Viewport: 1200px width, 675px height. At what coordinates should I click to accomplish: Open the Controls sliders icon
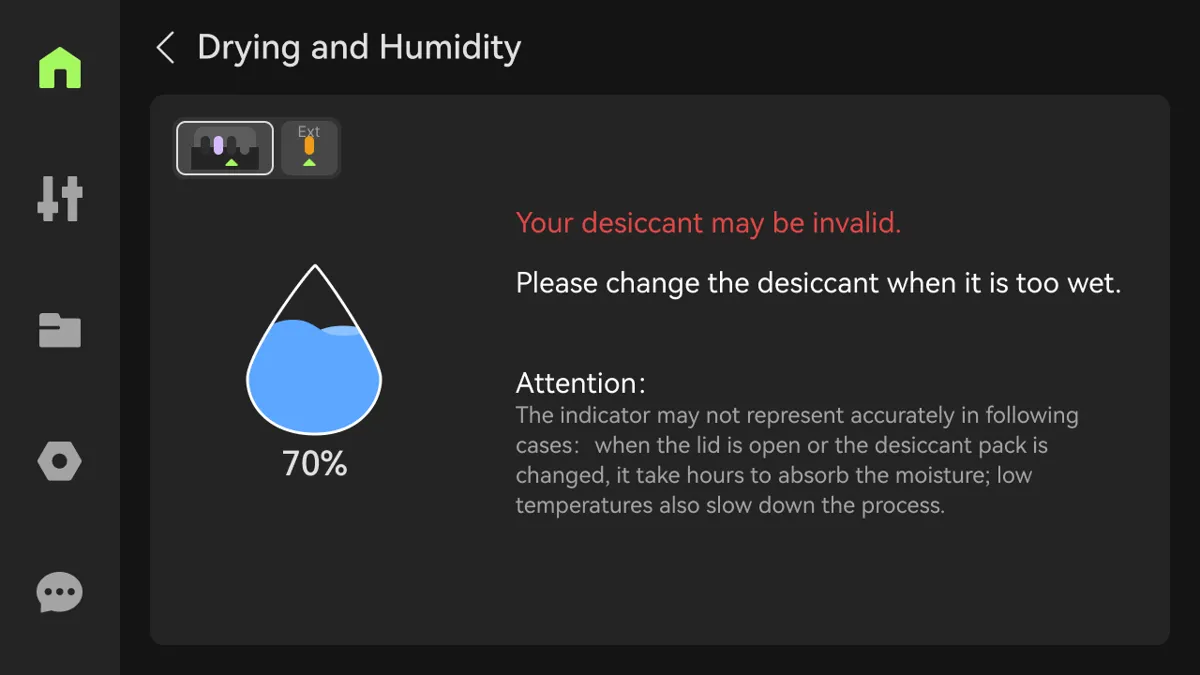click(x=60, y=198)
